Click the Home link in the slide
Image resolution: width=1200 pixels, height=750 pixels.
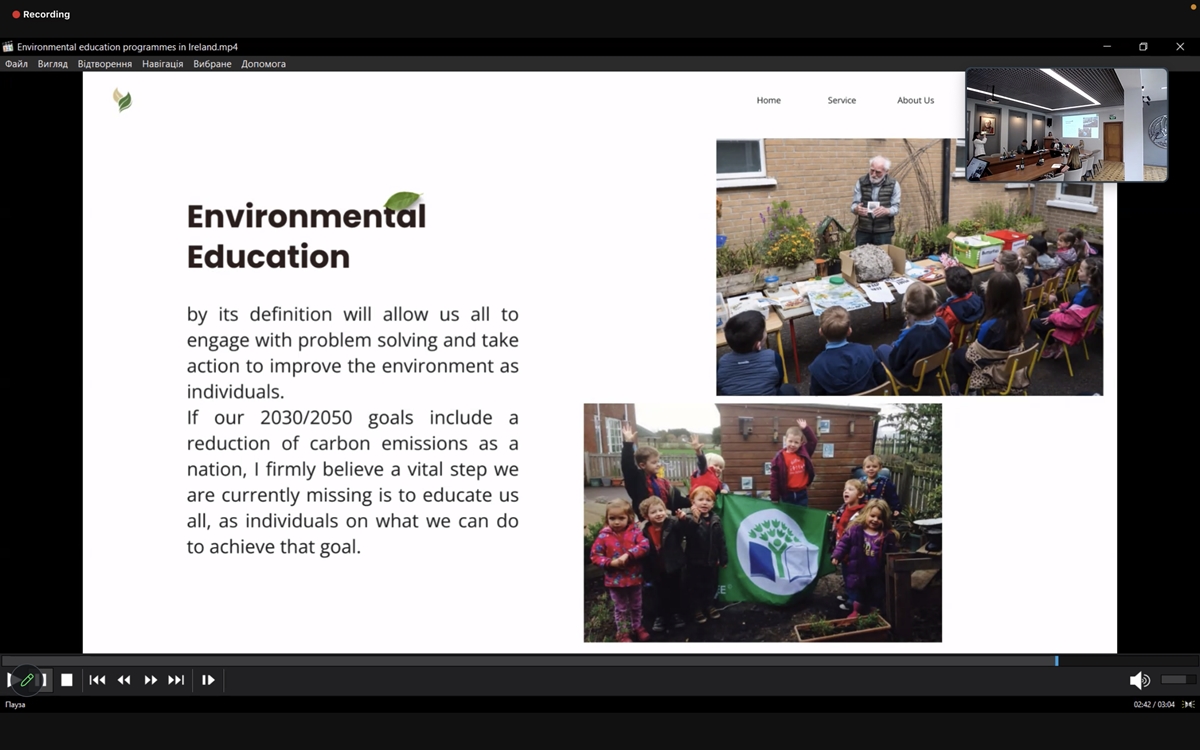768,100
